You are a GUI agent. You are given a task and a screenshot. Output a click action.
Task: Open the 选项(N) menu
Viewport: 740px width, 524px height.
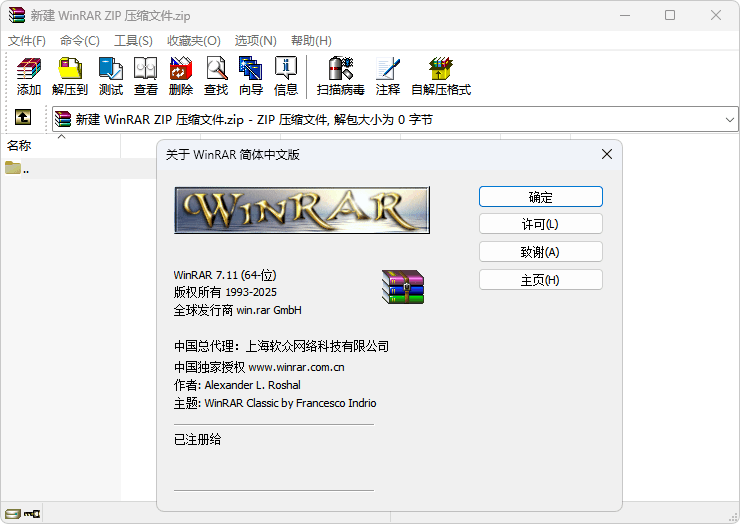(255, 41)
